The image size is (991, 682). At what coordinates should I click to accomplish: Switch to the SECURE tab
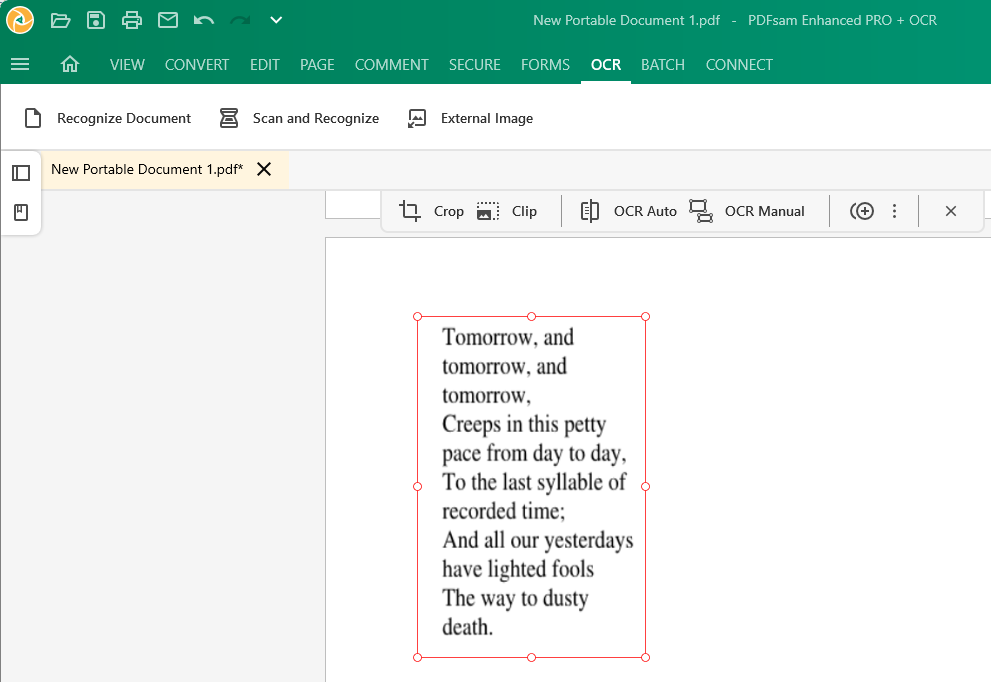click(475, 65)
